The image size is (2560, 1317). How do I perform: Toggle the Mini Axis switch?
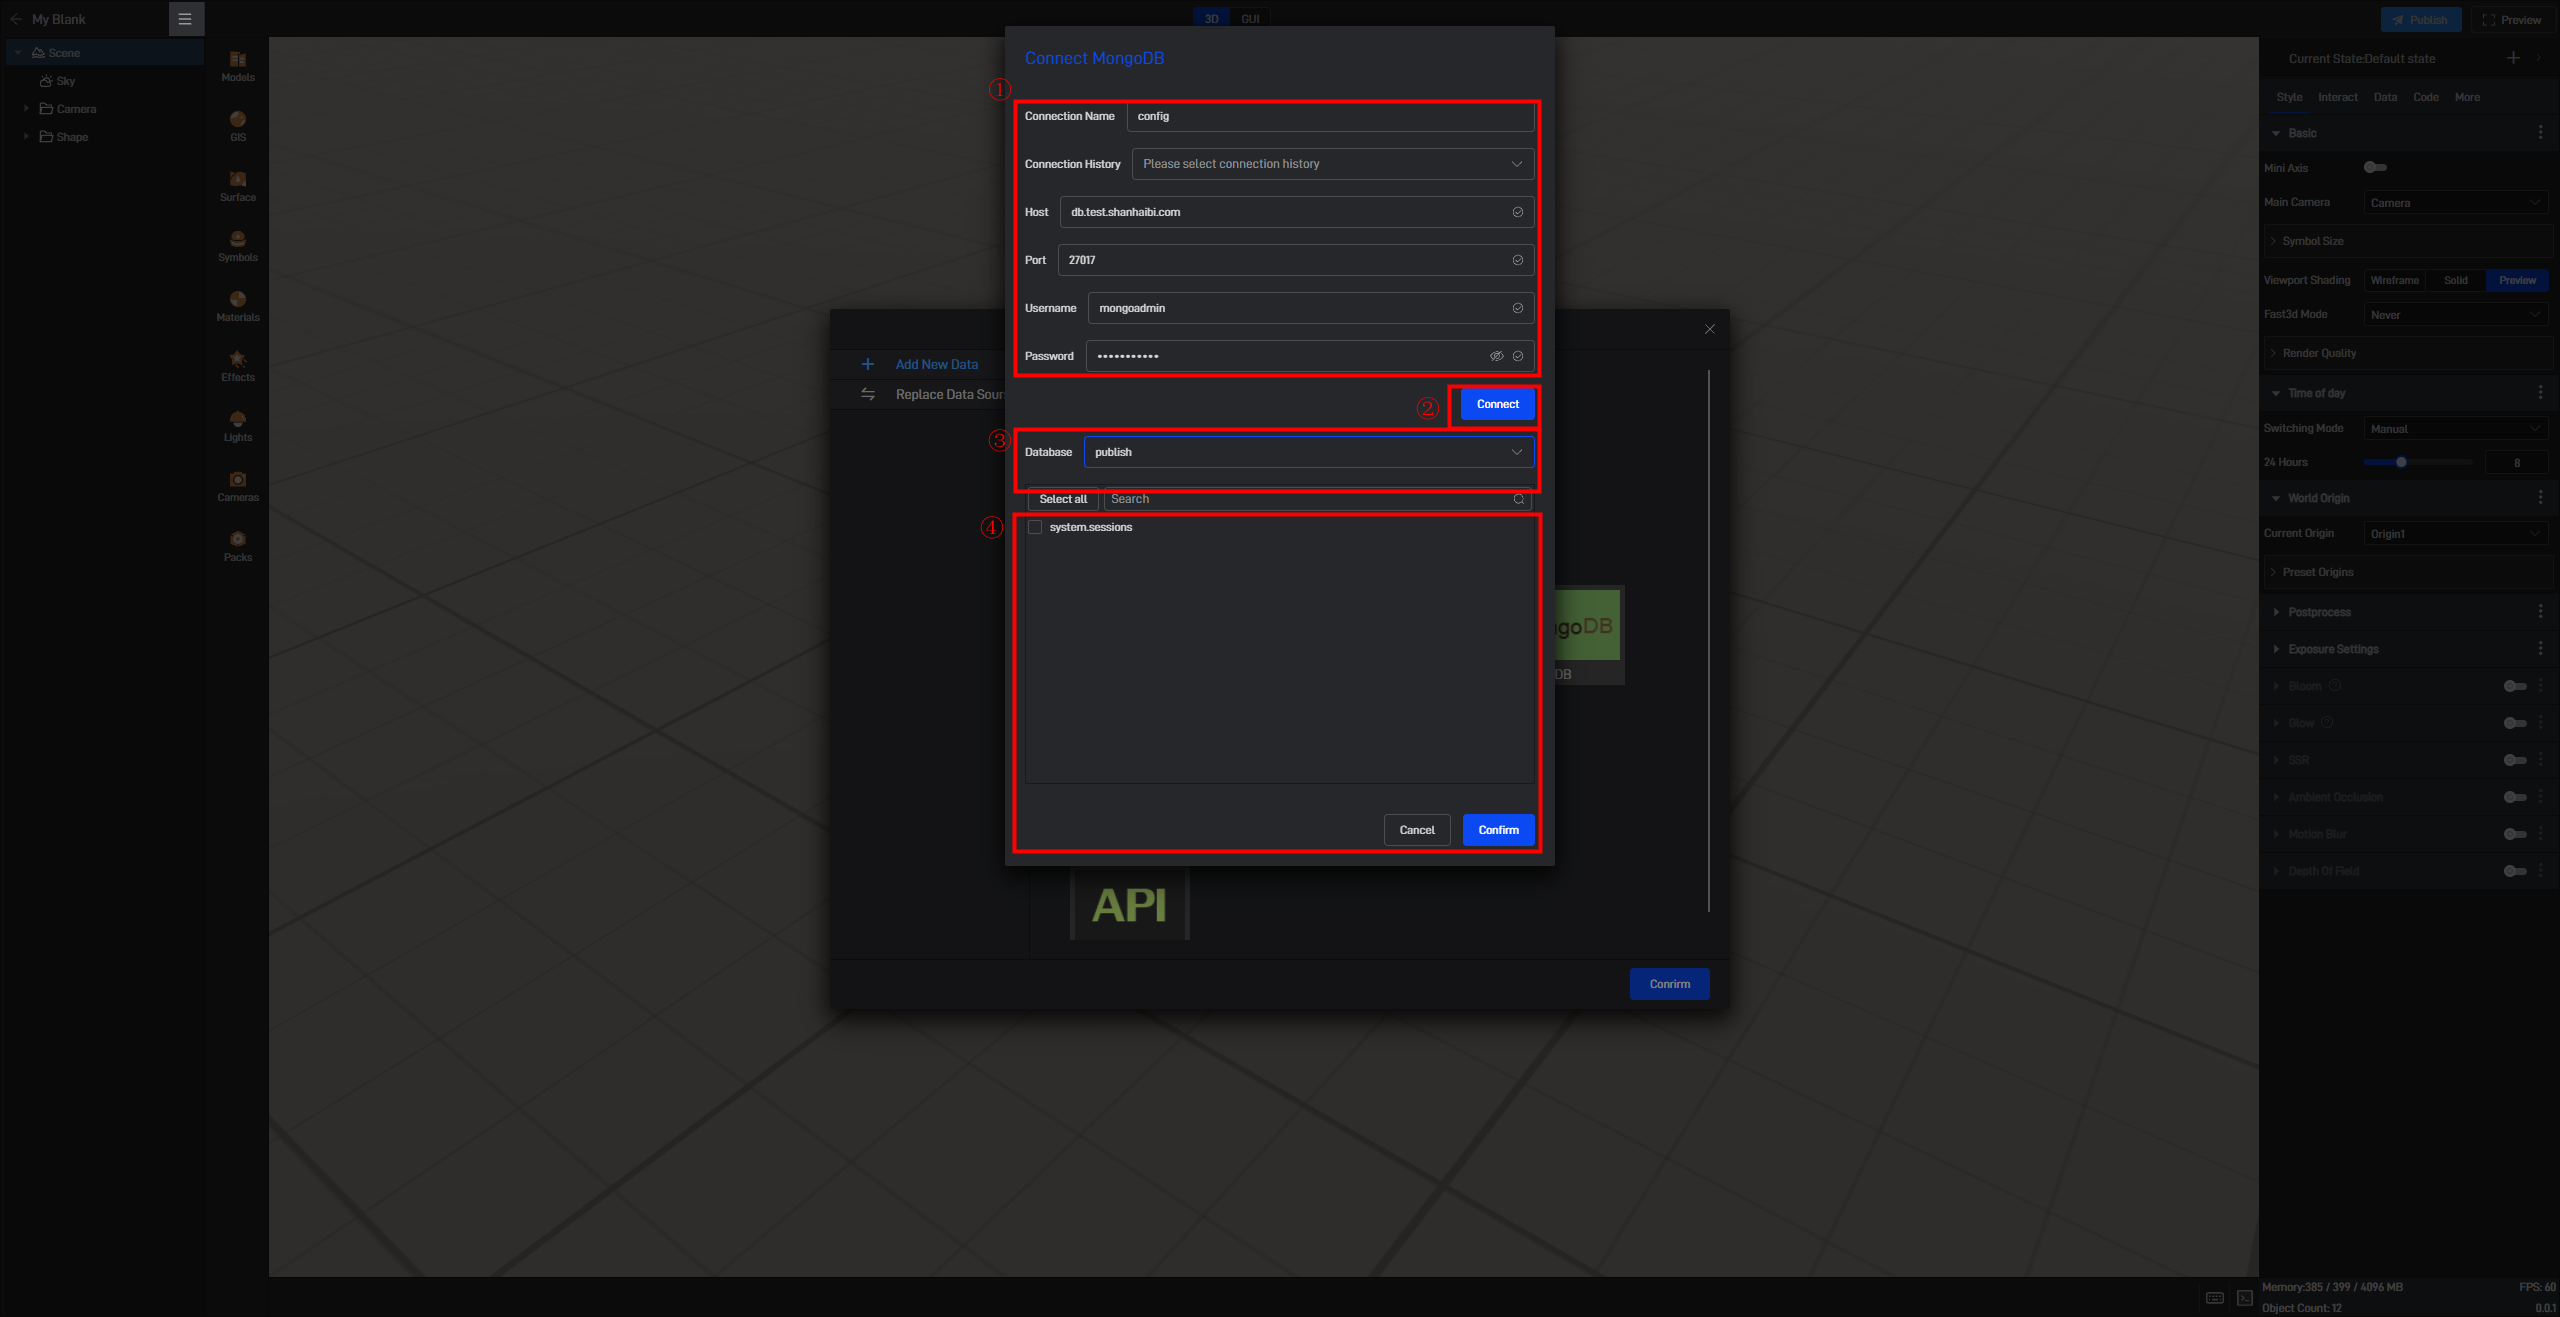tap(2376, 168)
